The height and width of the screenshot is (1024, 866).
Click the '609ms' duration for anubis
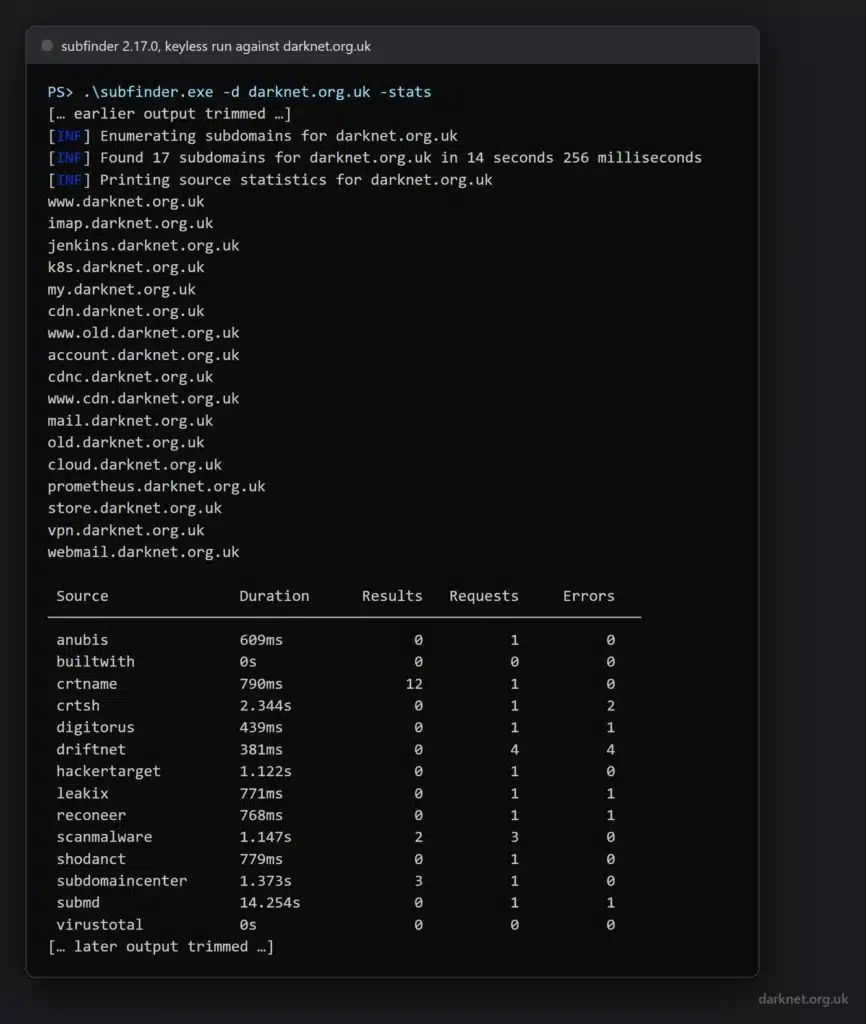coord(261,640)
